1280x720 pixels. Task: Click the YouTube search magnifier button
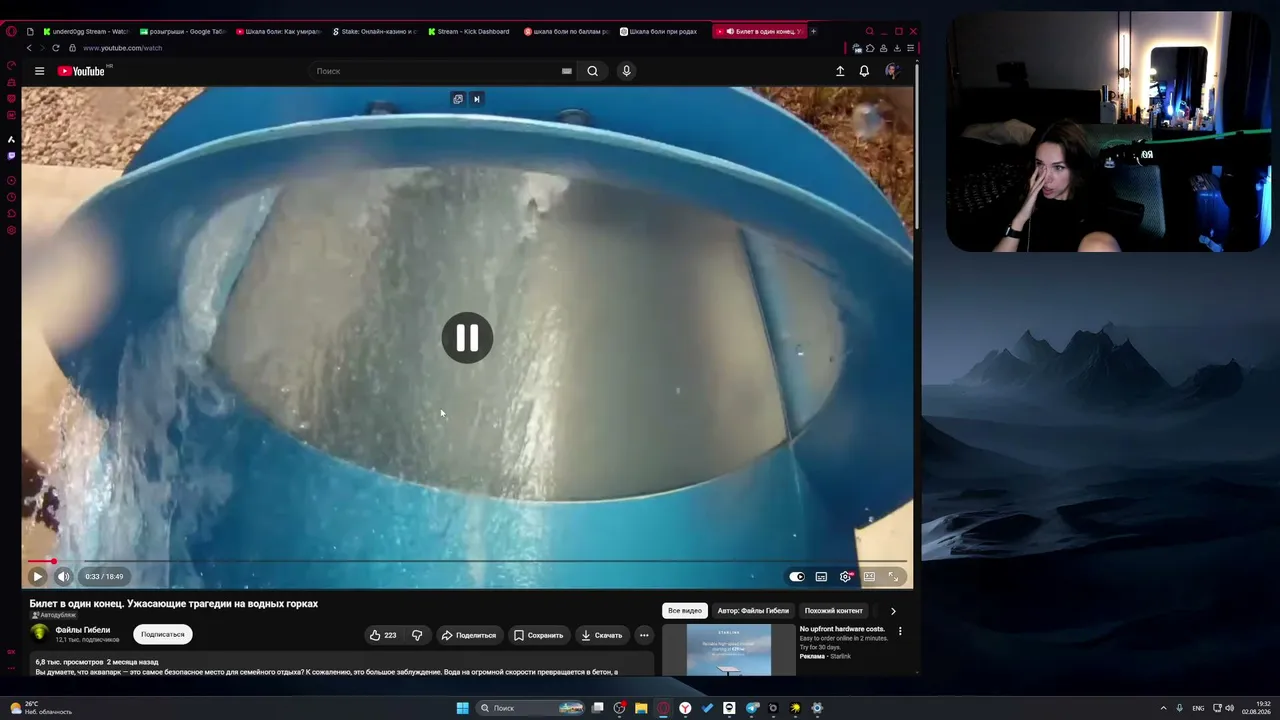592,71
